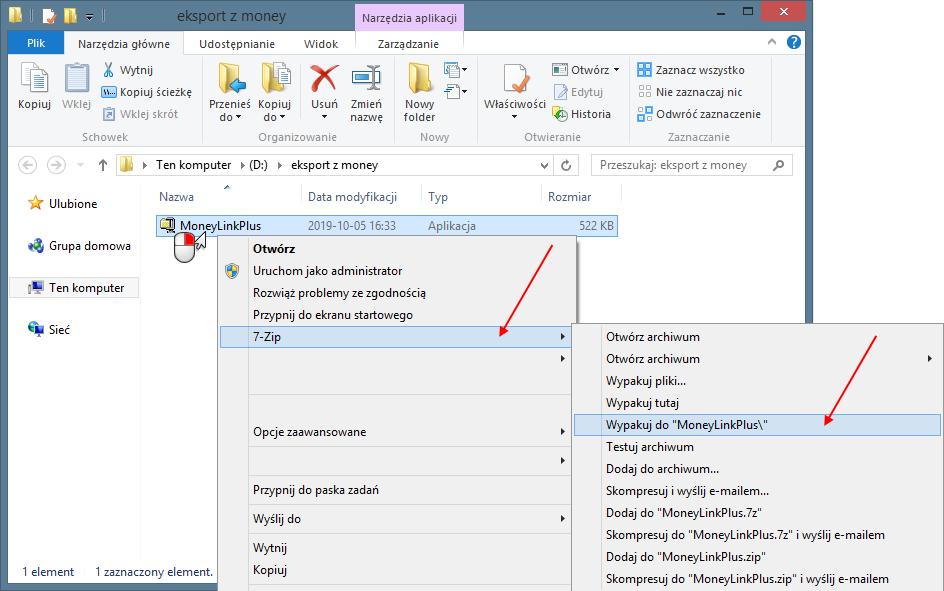
Task: Expand the Przenieś do dropdown
Action: [230, 117]
